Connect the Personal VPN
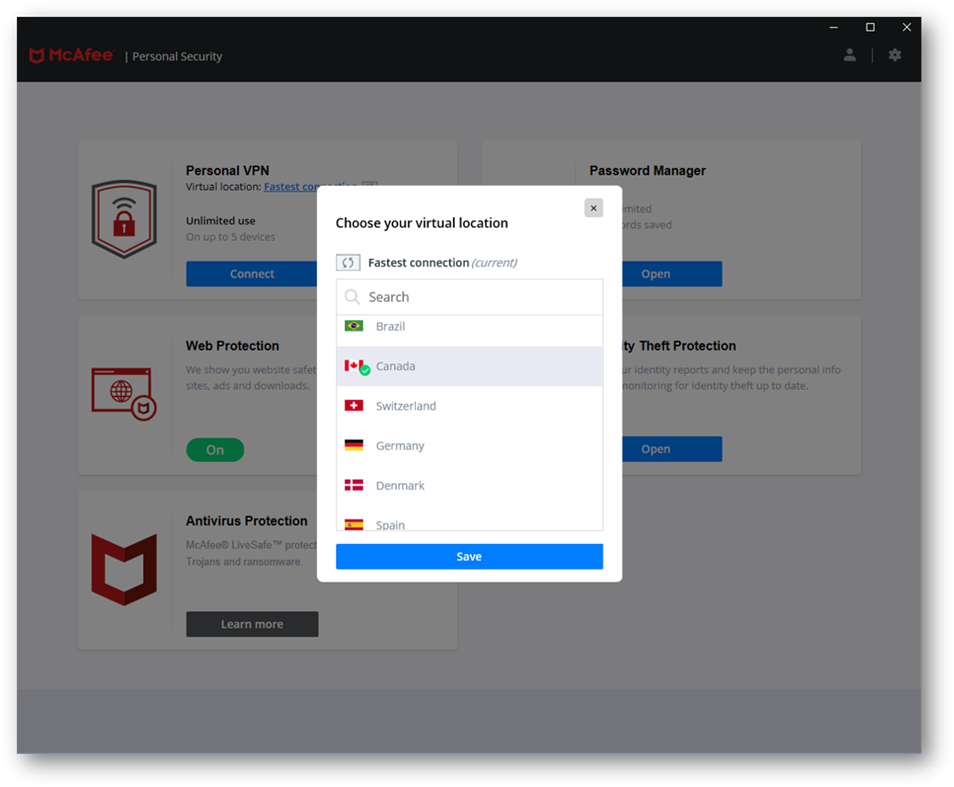 (x=251, y=274)
